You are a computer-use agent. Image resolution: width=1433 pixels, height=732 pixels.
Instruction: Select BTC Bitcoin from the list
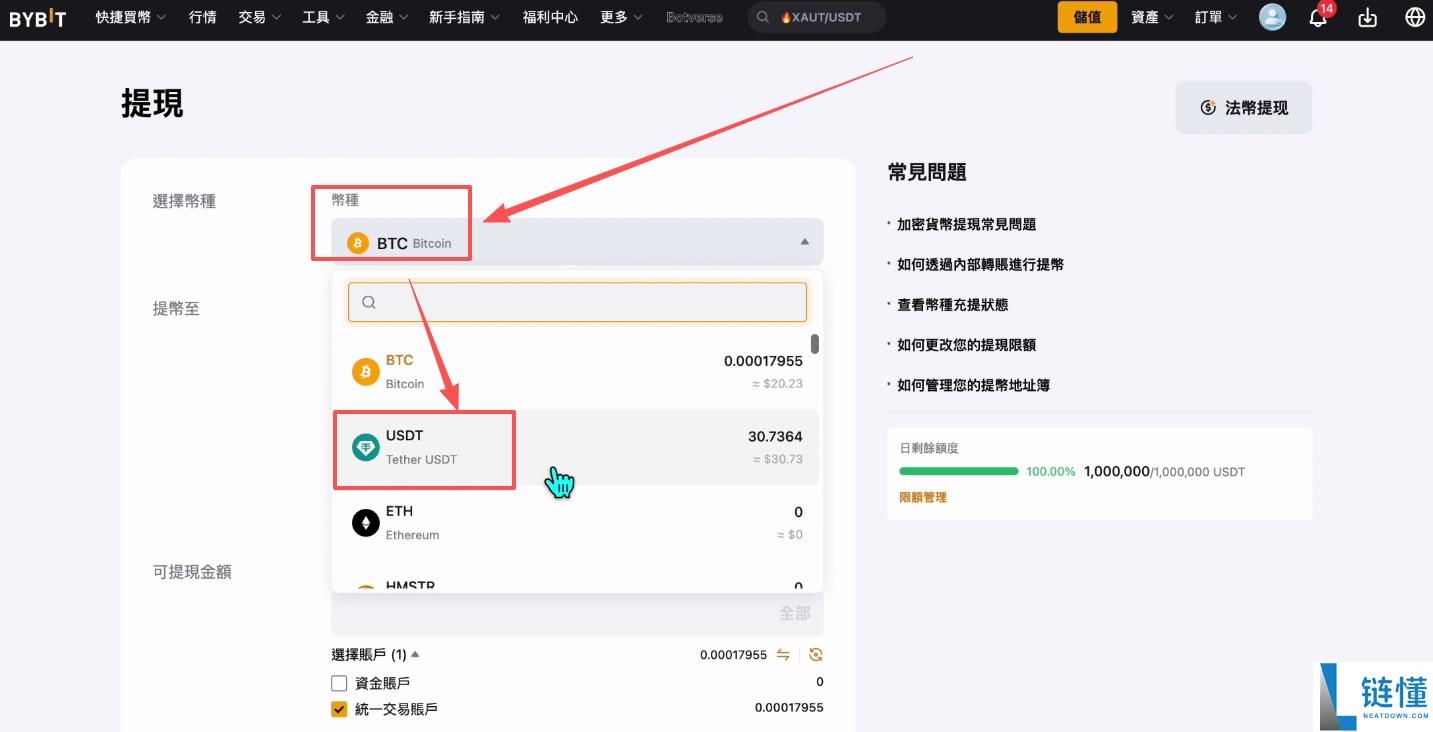(x=576, y=372)
